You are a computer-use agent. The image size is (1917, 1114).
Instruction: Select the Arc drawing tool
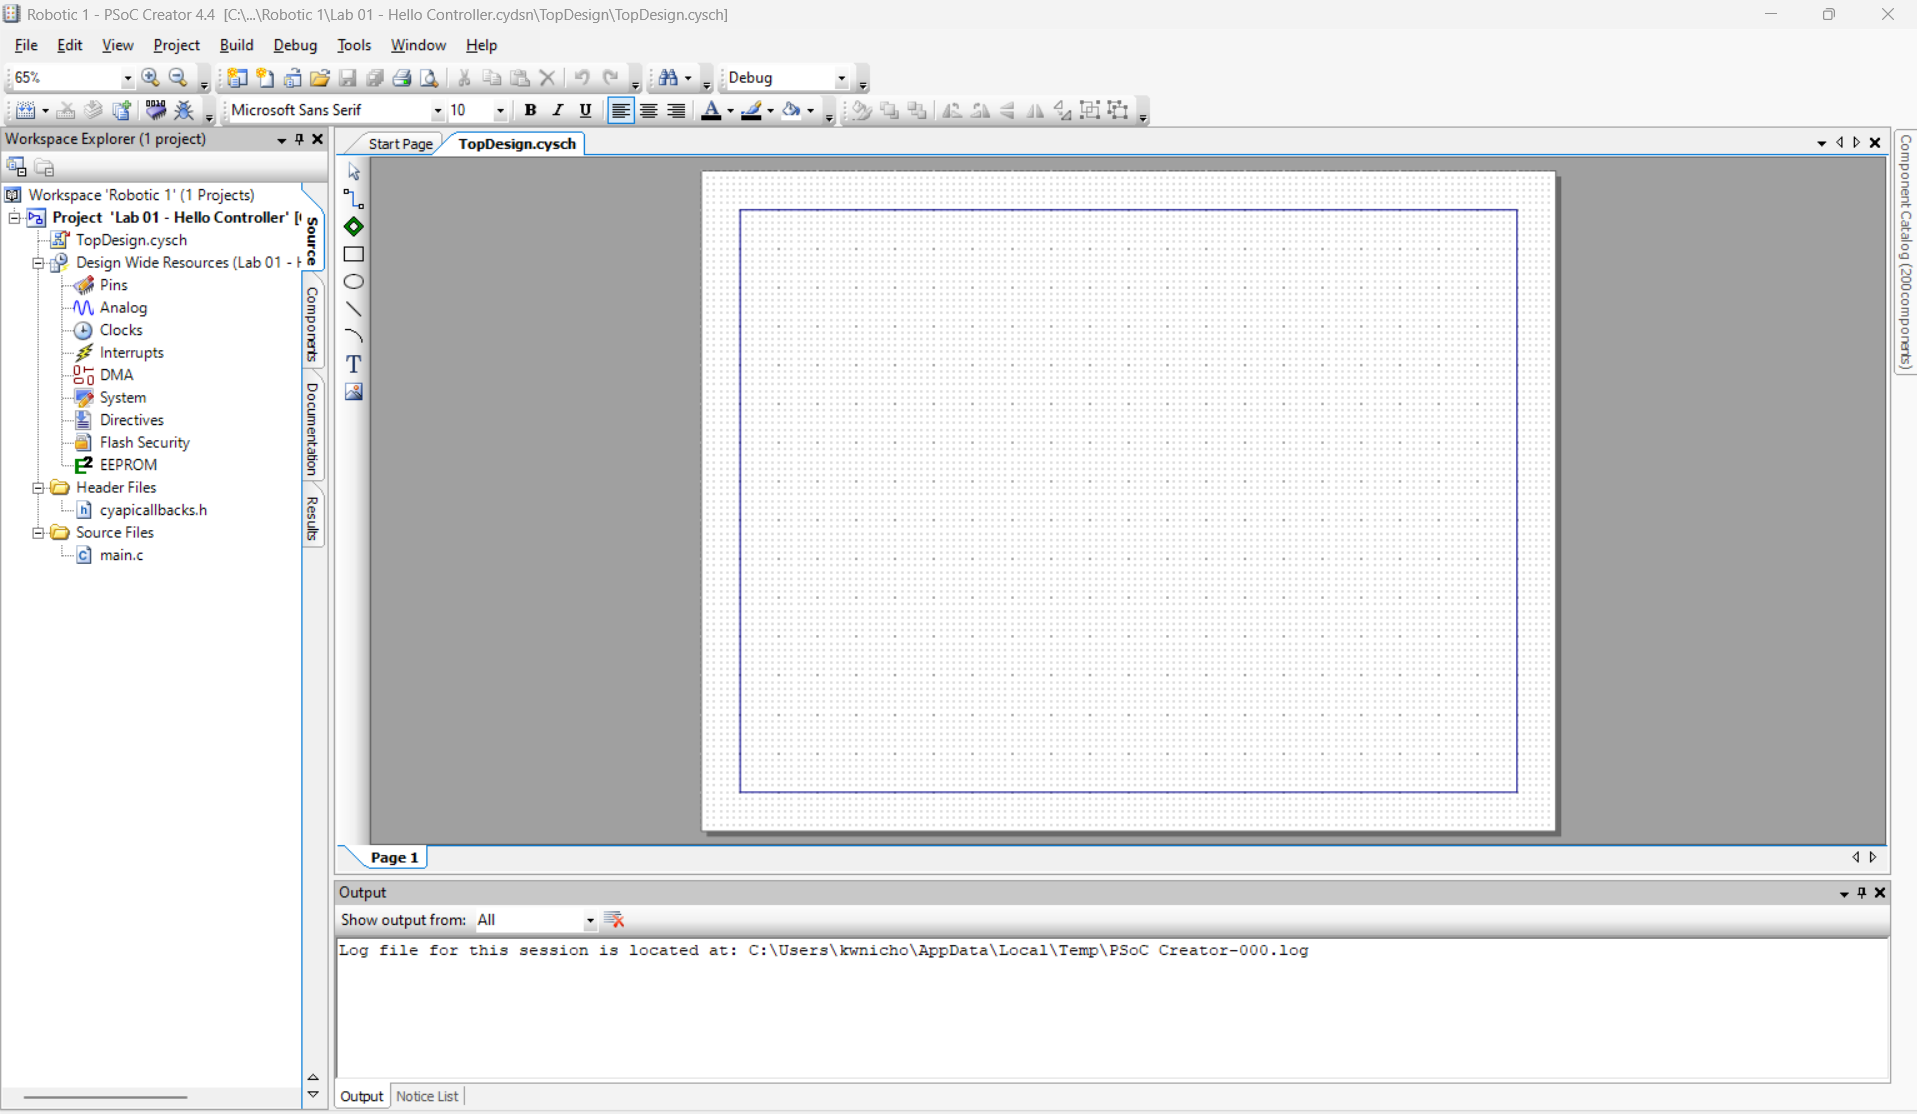pos(354,336)
